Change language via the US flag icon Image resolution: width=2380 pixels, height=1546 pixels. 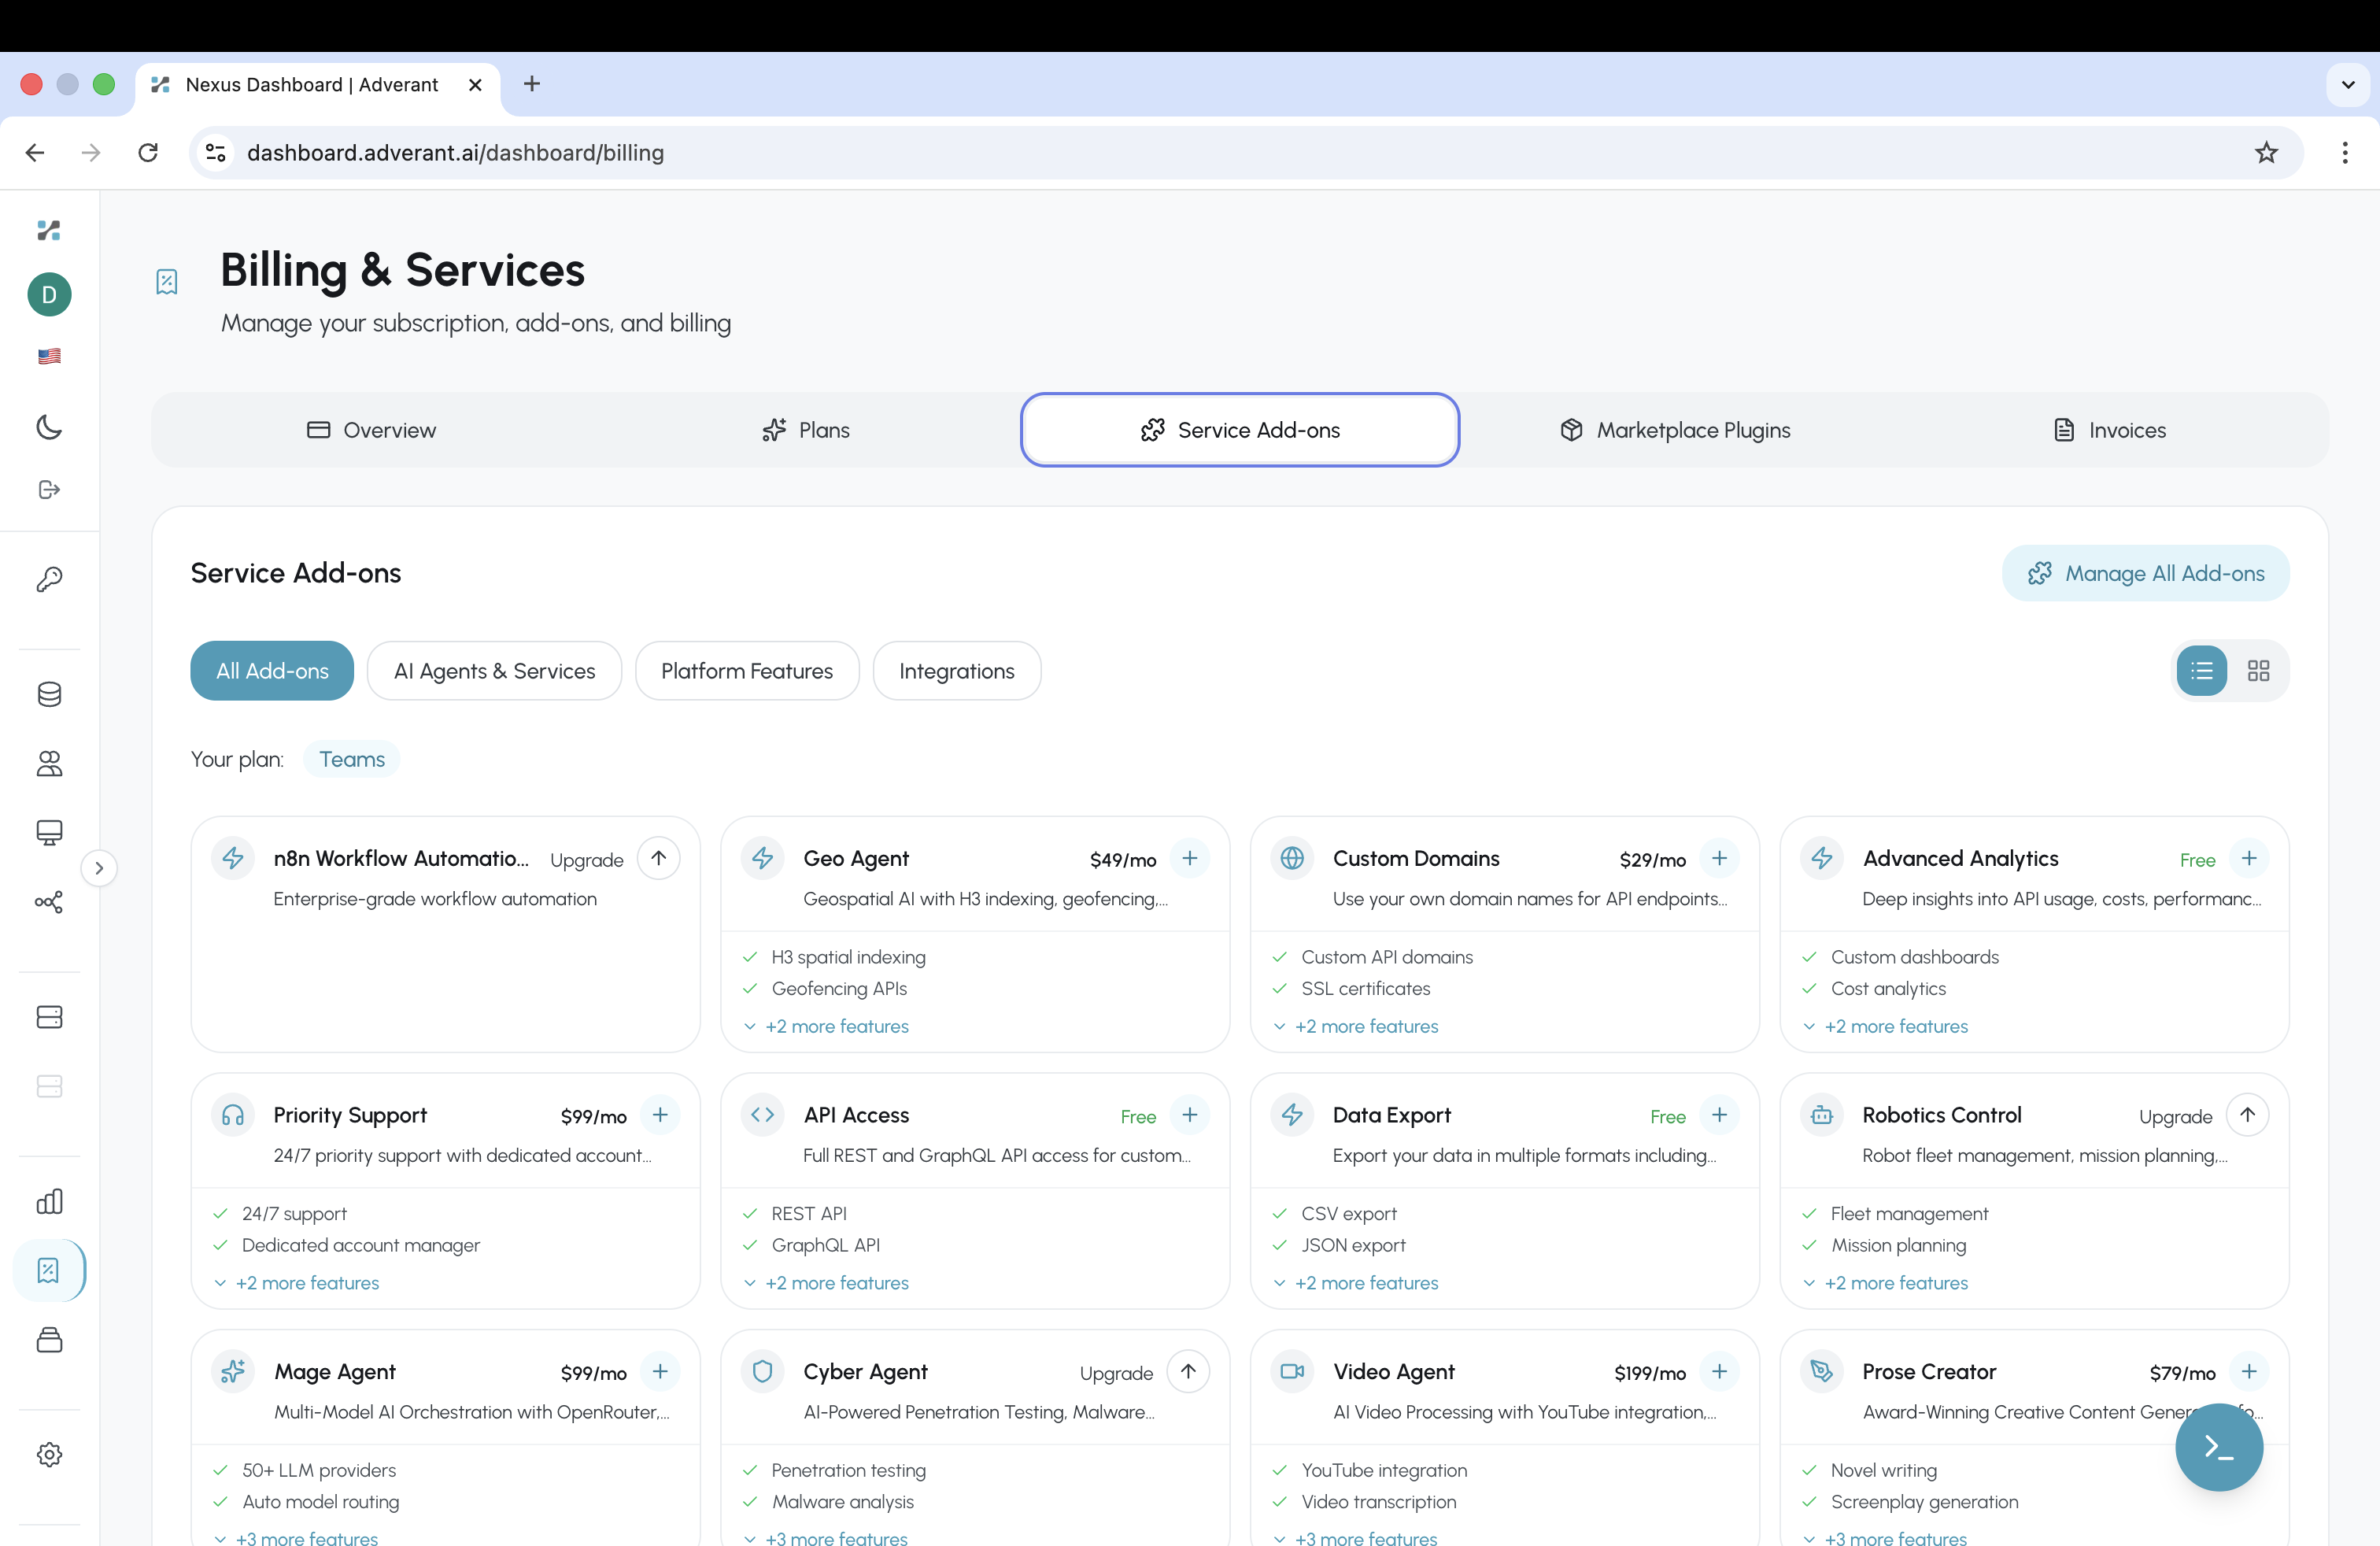point(49,356)
